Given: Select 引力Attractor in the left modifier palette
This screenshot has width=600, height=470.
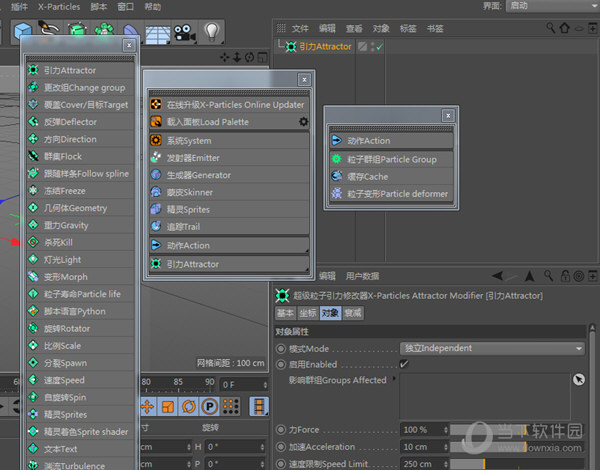Looking at the screenshot, I should coord(80,70).
